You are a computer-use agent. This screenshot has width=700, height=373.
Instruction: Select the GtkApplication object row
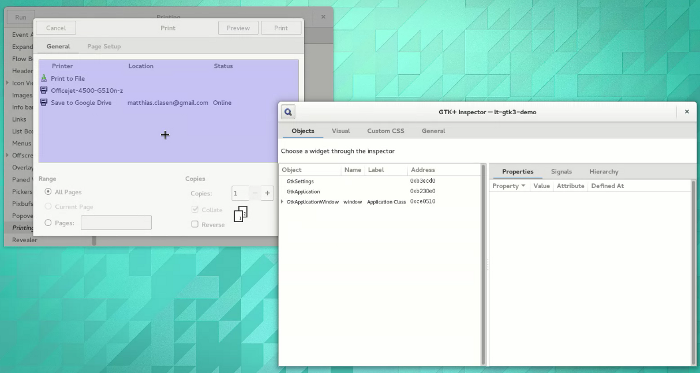tap(380, 191)
